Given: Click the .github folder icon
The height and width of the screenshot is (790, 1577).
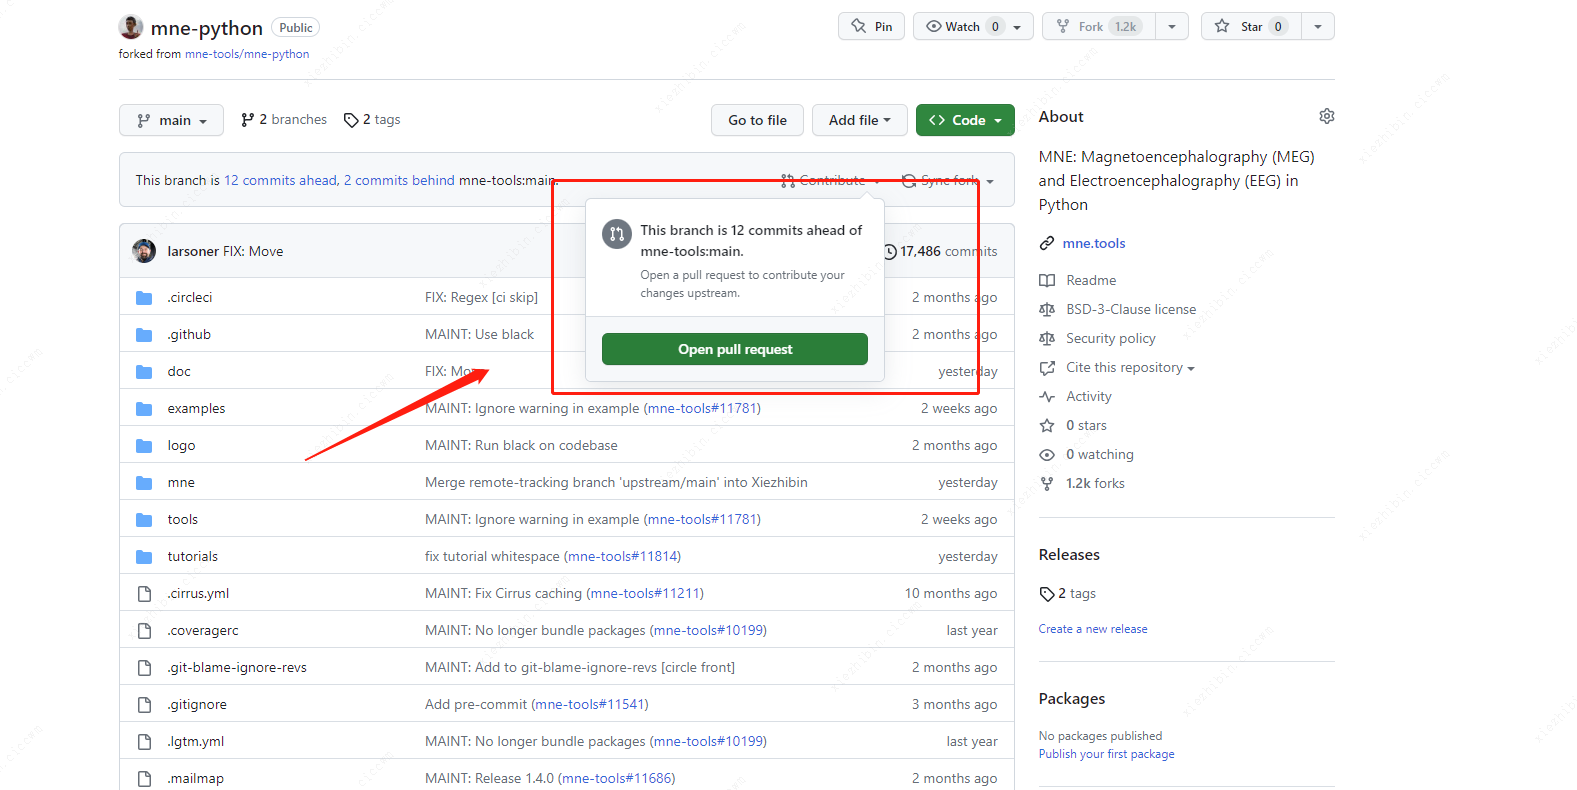Looking at the screenshot, I should coord(144,335).
